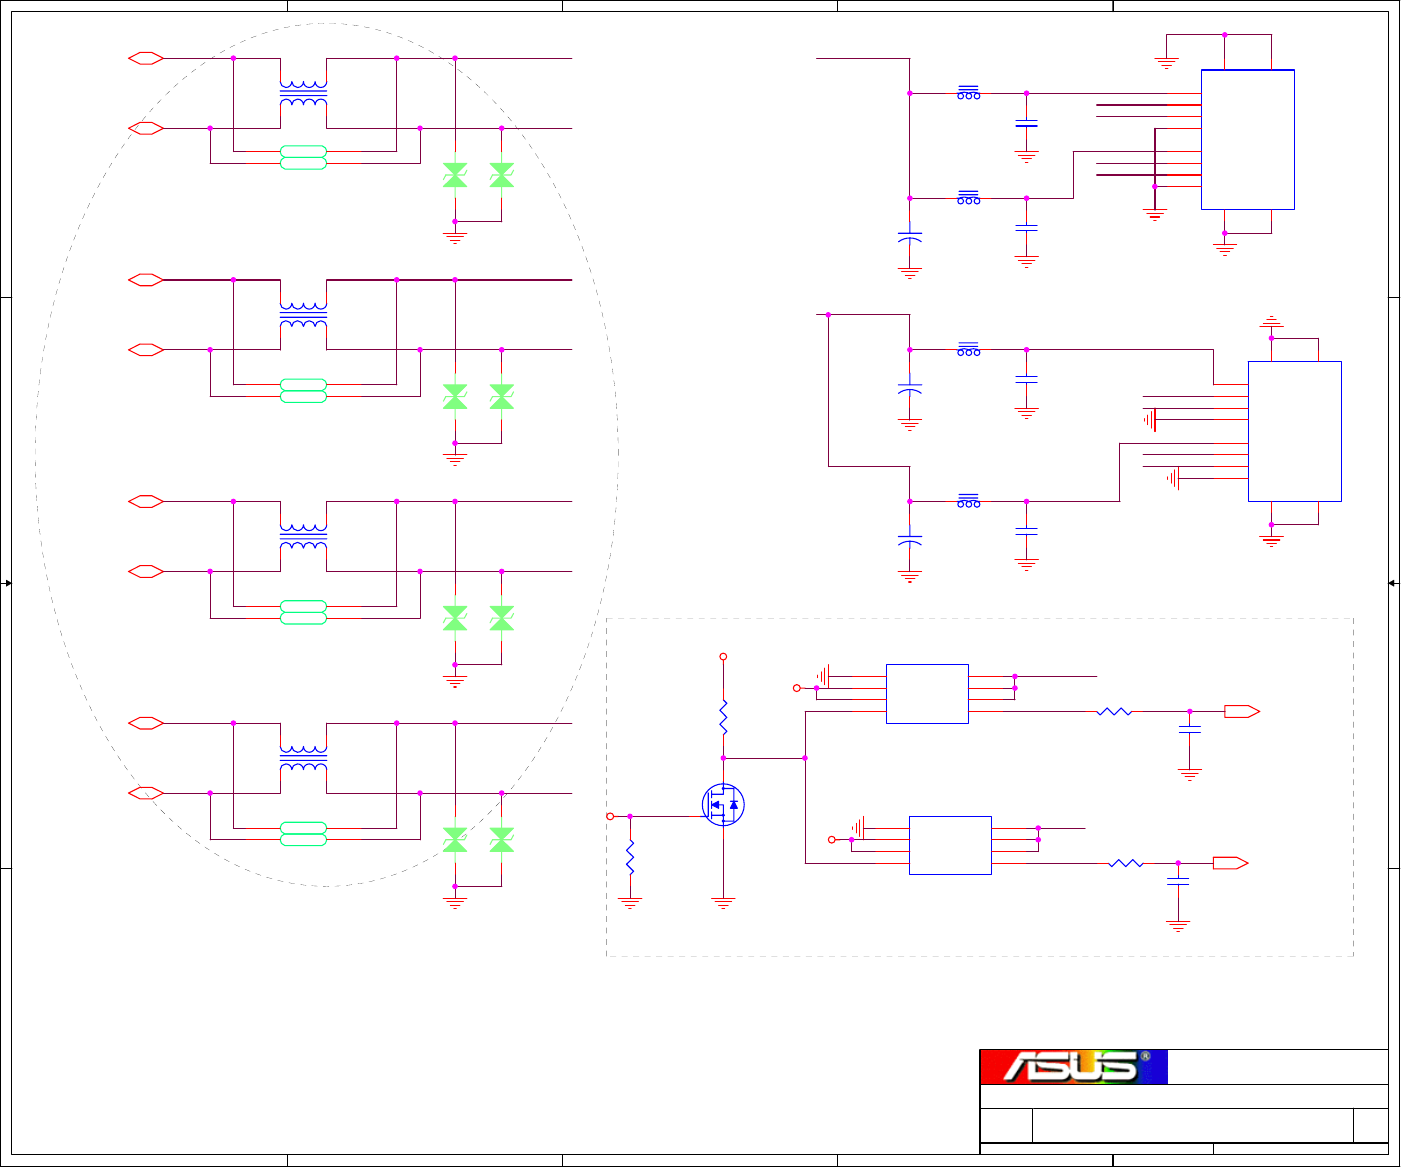Click the left-edge sheet arrow marker
Viewport: 1401px width, 1167px height.
[x=6, y=583]
